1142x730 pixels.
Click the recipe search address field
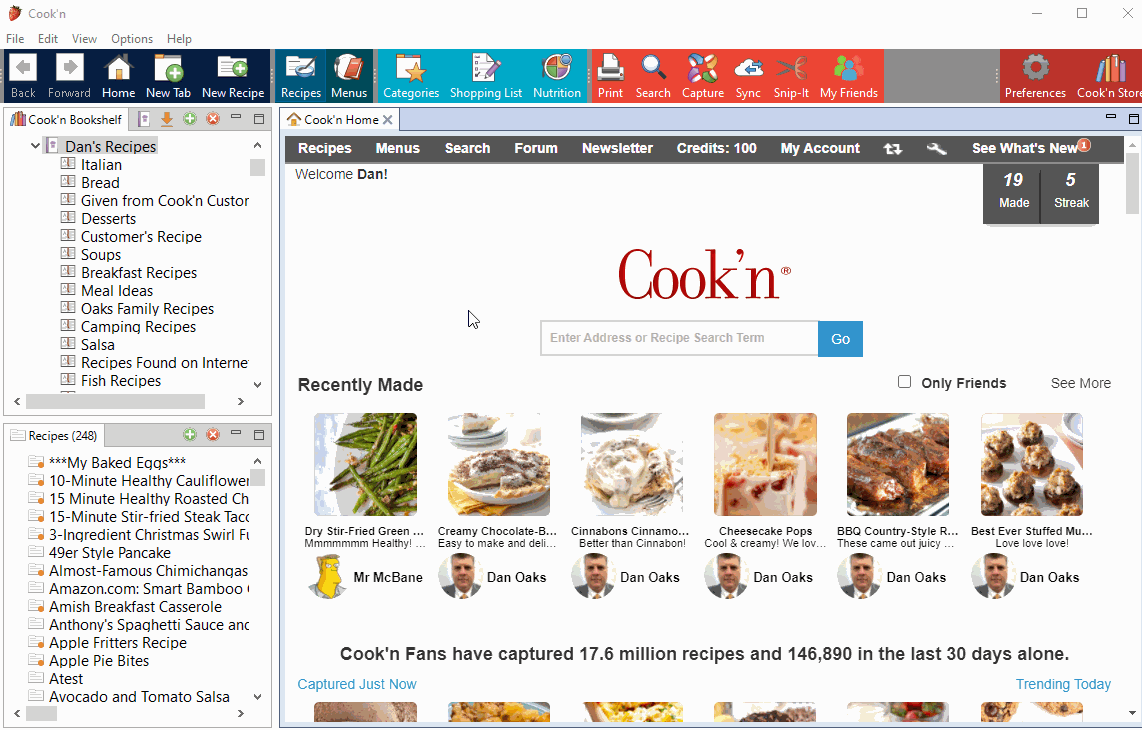[679, 338]
